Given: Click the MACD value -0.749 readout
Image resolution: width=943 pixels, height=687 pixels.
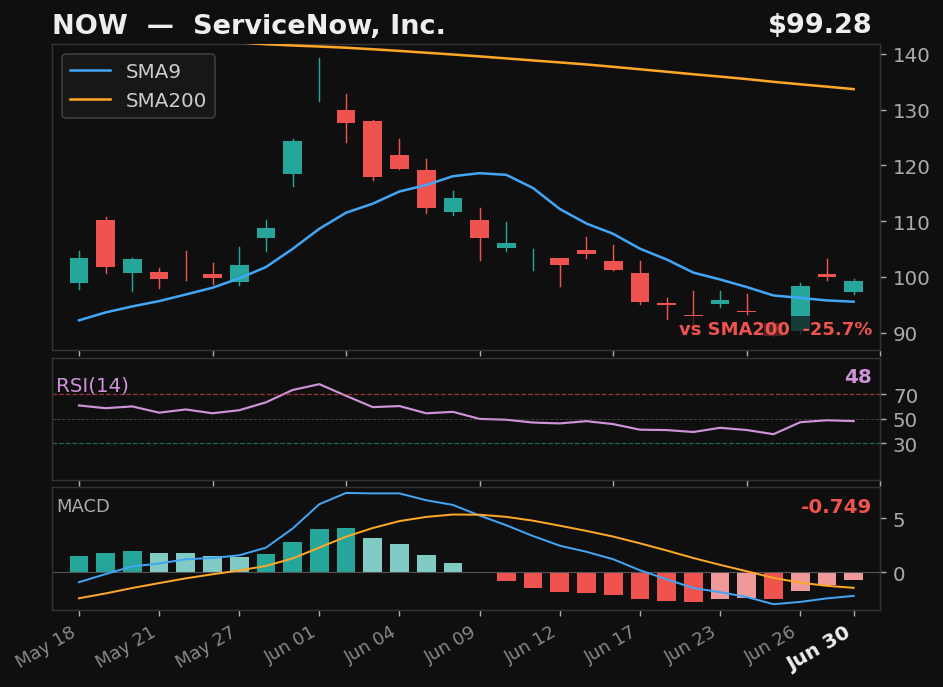Looking at the screenshot, I should [x=836, y=507].
